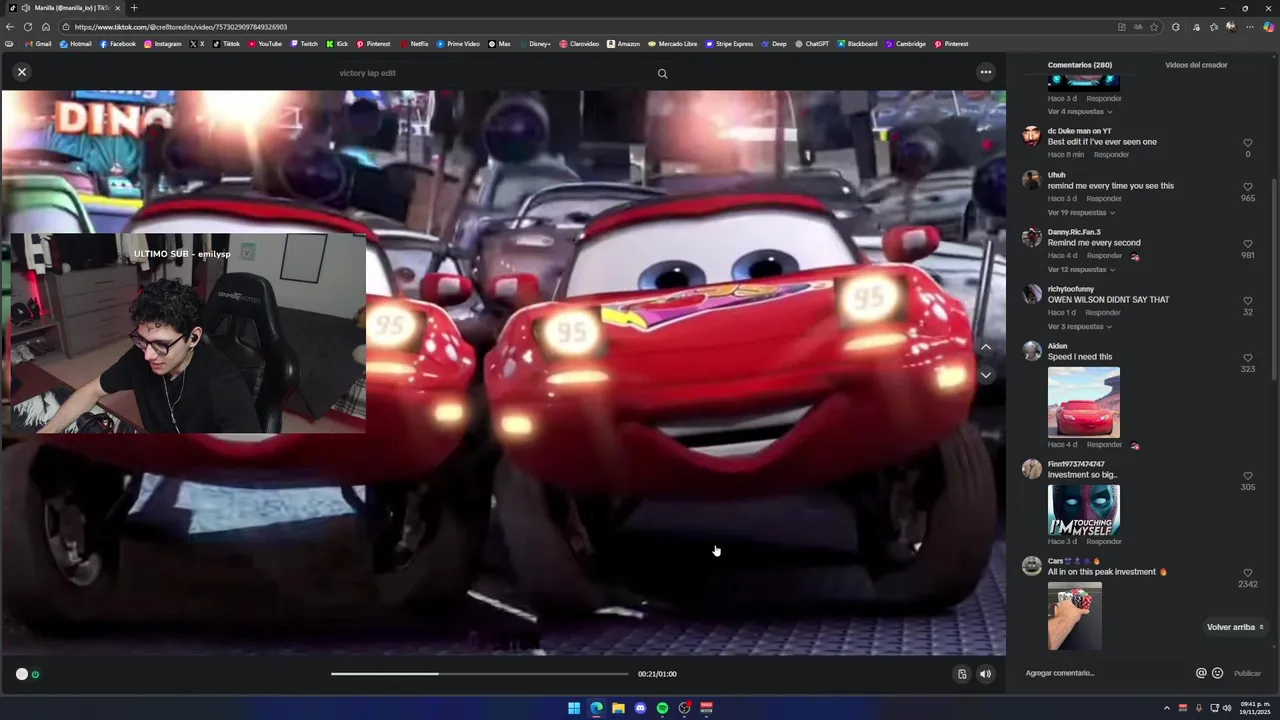Seek the video progress bar

(480, 674)
